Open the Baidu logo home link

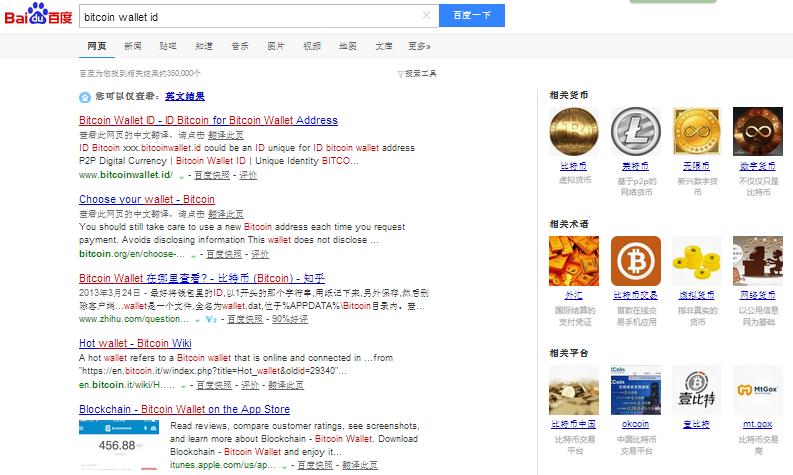coord(38,15)
